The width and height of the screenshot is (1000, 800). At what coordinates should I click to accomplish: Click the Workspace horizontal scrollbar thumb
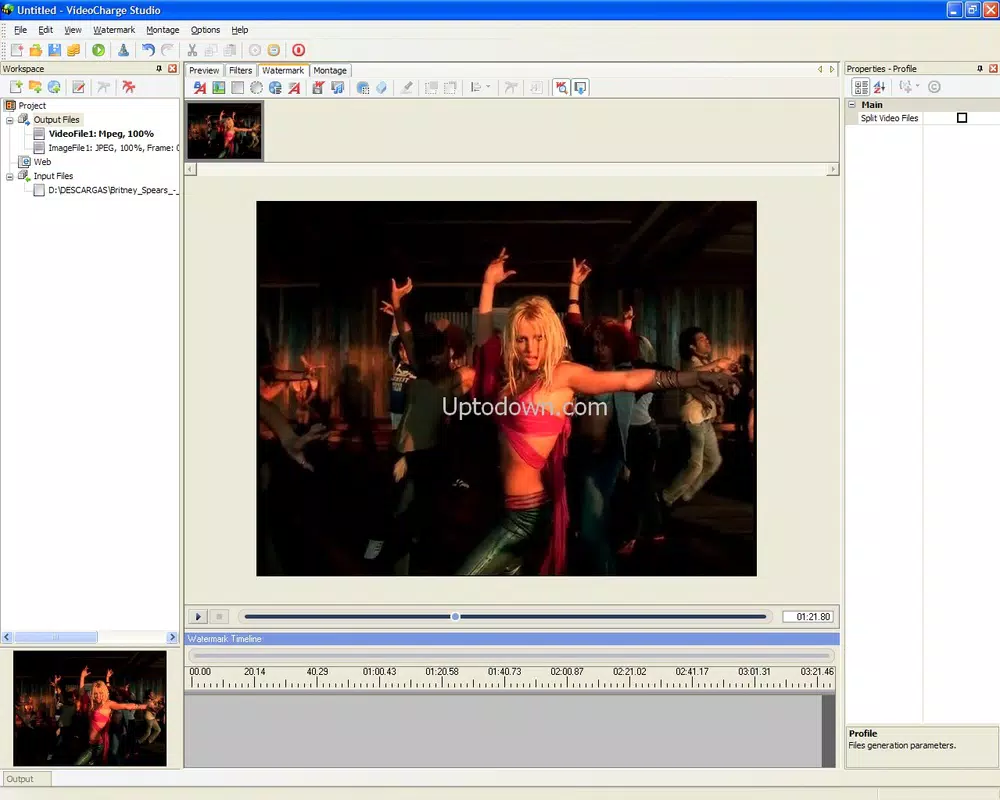pos(56,637)
